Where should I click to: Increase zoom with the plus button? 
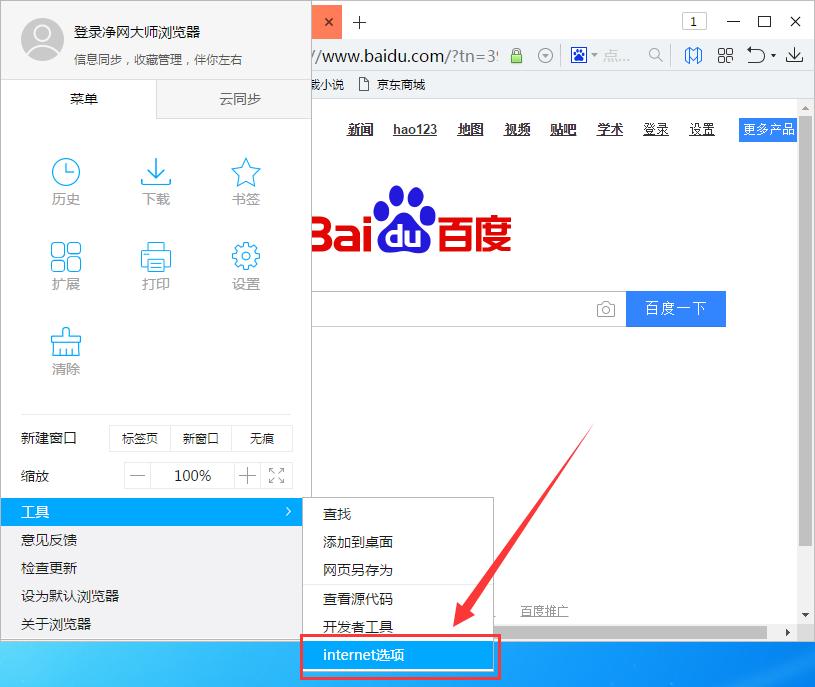[247, 476]
